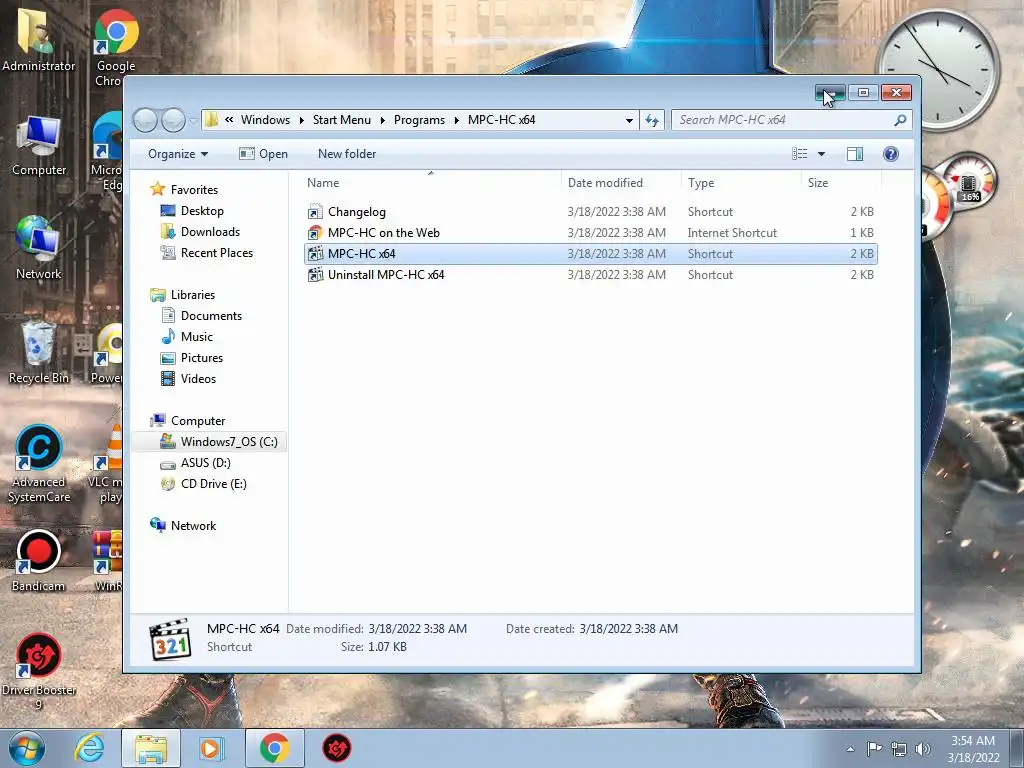Click the Windows Explorer taskbar button
Screen dimensions: 1024x768
[x=151, y=748]
